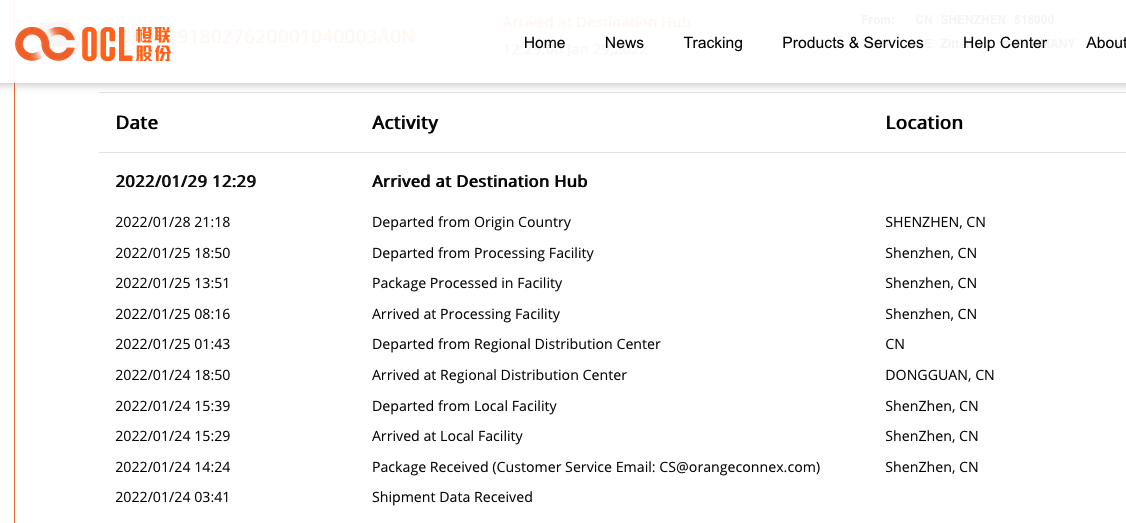Select the Arrived at Destination Hub entry
Viewport: 1126px width, 523px height.
[x=480, y=182]
